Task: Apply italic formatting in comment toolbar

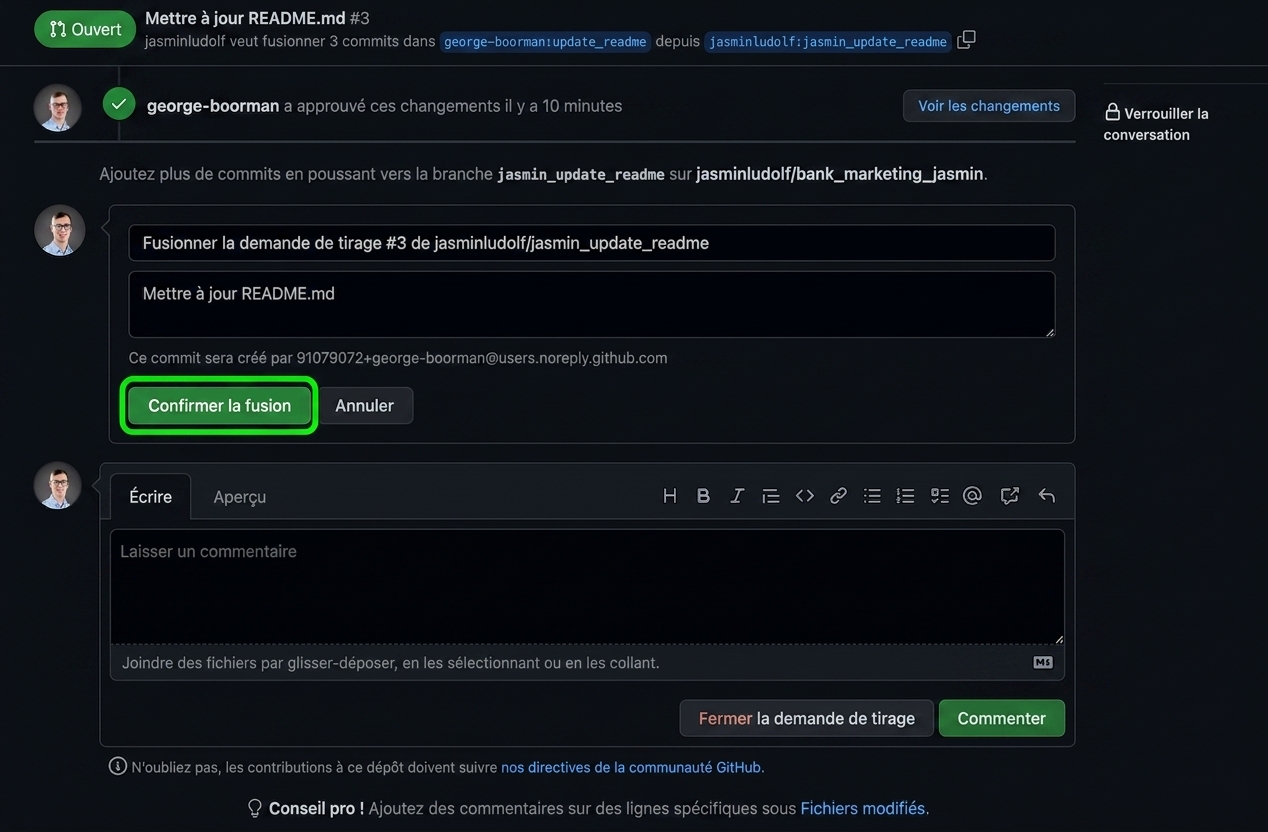Action: click(x=737, y=496)
